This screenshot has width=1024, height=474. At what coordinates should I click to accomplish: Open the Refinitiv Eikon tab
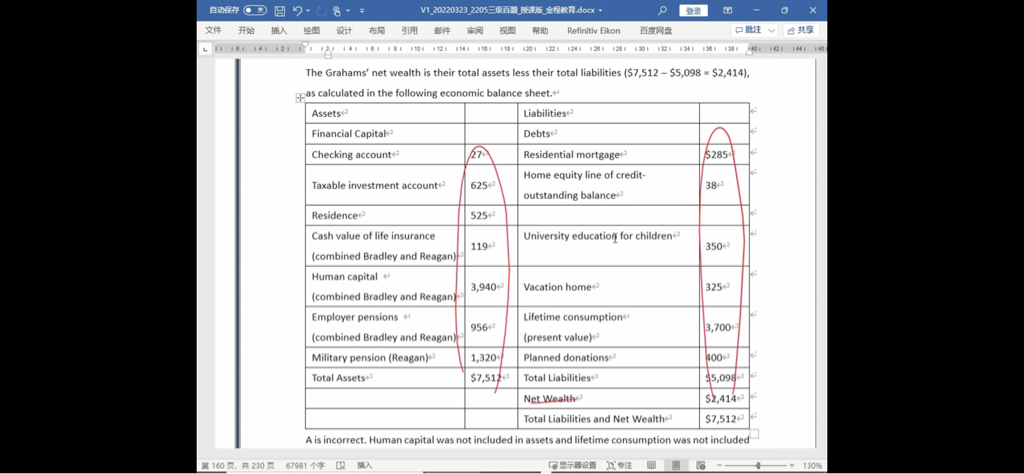[594, 31]
